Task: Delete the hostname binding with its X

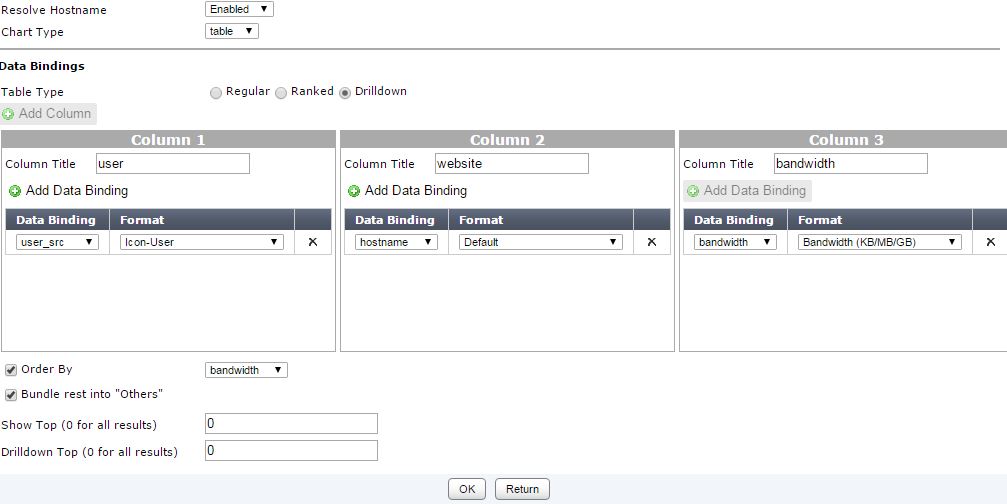Action: (652, 242)
